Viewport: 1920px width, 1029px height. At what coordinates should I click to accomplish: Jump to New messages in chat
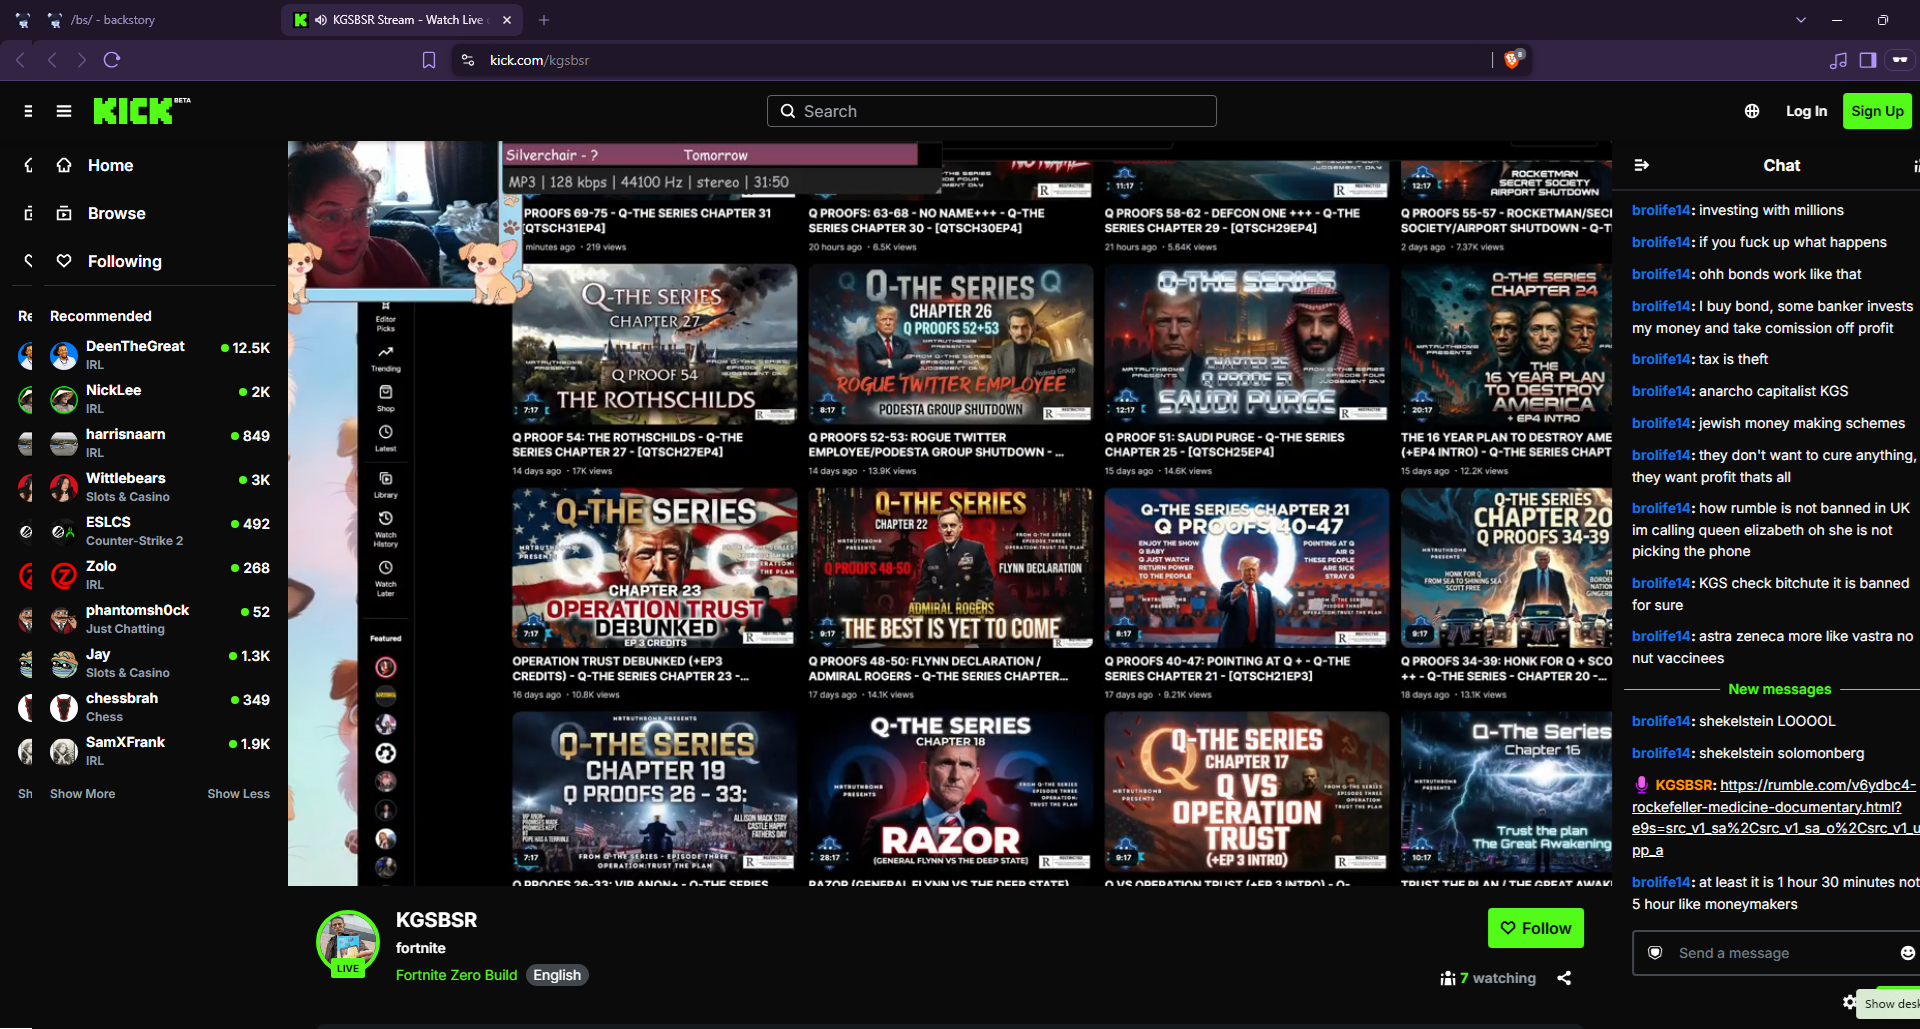1780,689
